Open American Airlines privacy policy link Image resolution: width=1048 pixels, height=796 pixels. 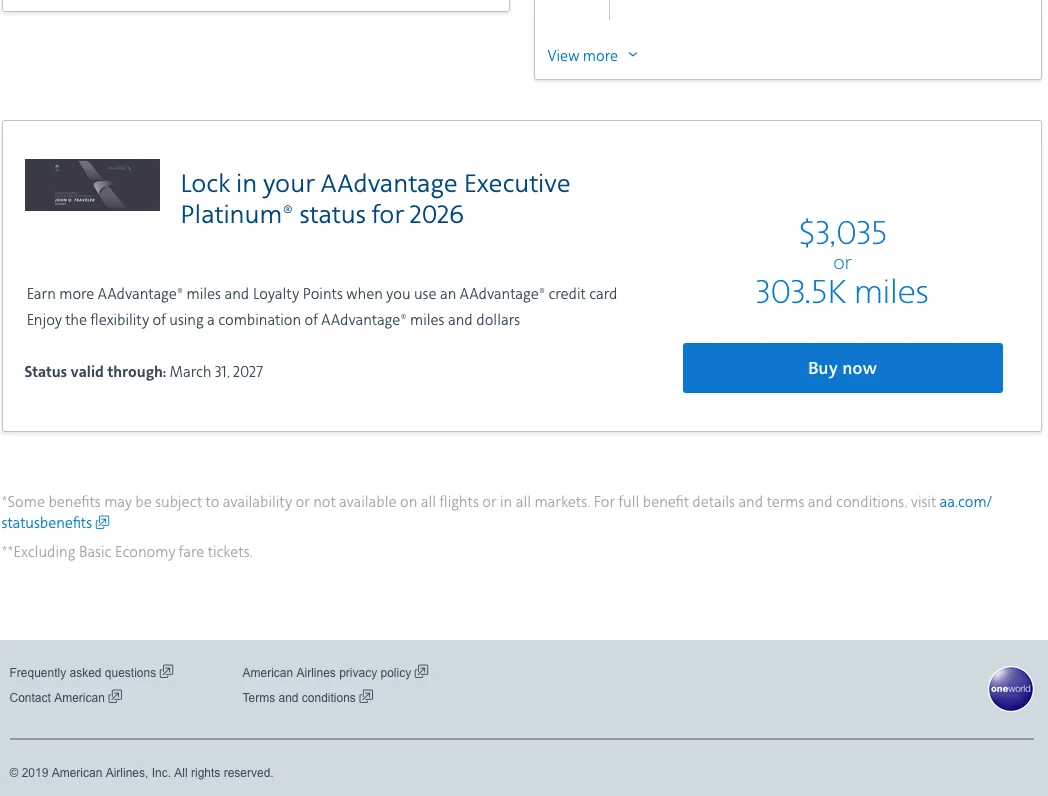click(326, 673)
